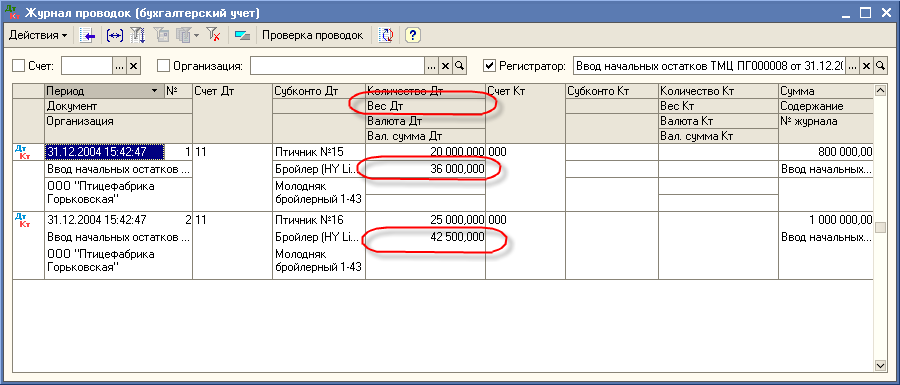Click the 36 000,000 weight cell
The height and width of the screenshot is (385, 900).
tap(425, 169)
